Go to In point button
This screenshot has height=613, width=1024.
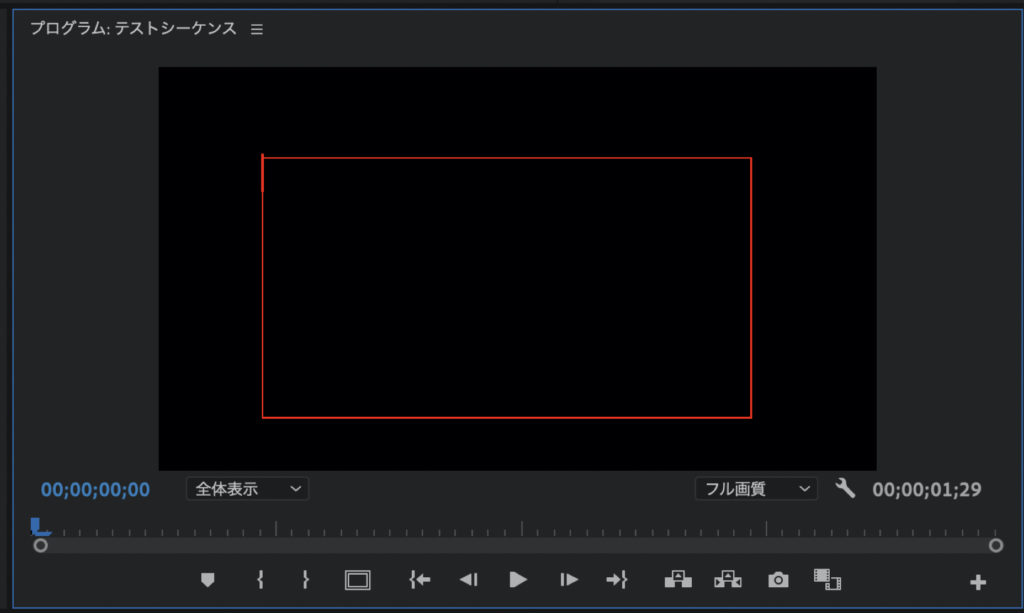pyautogui.click(x=420, y=580)
